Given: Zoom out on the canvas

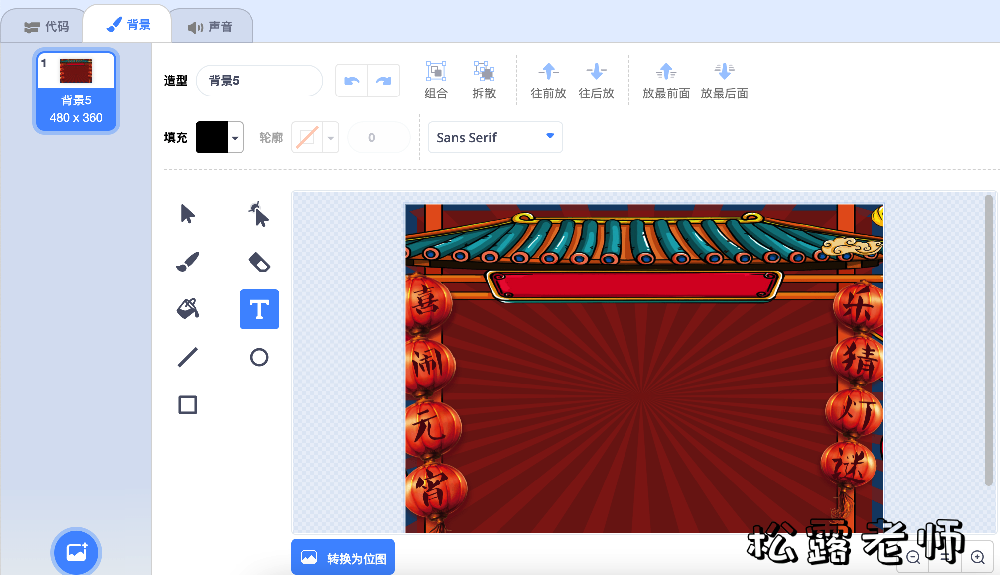Looking at the screenshot, I should [x=913, y=558].
